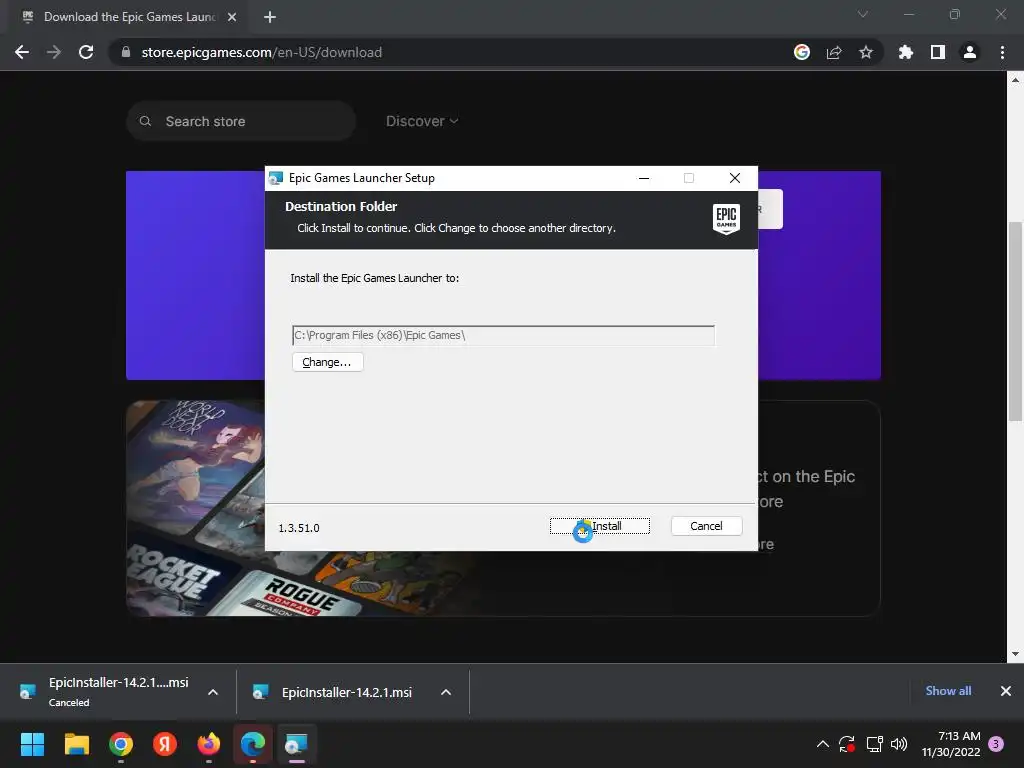Click the Epic Games logo in the setup header
The height and width of the screenshot is (768, 1024).
pos(726,218)
